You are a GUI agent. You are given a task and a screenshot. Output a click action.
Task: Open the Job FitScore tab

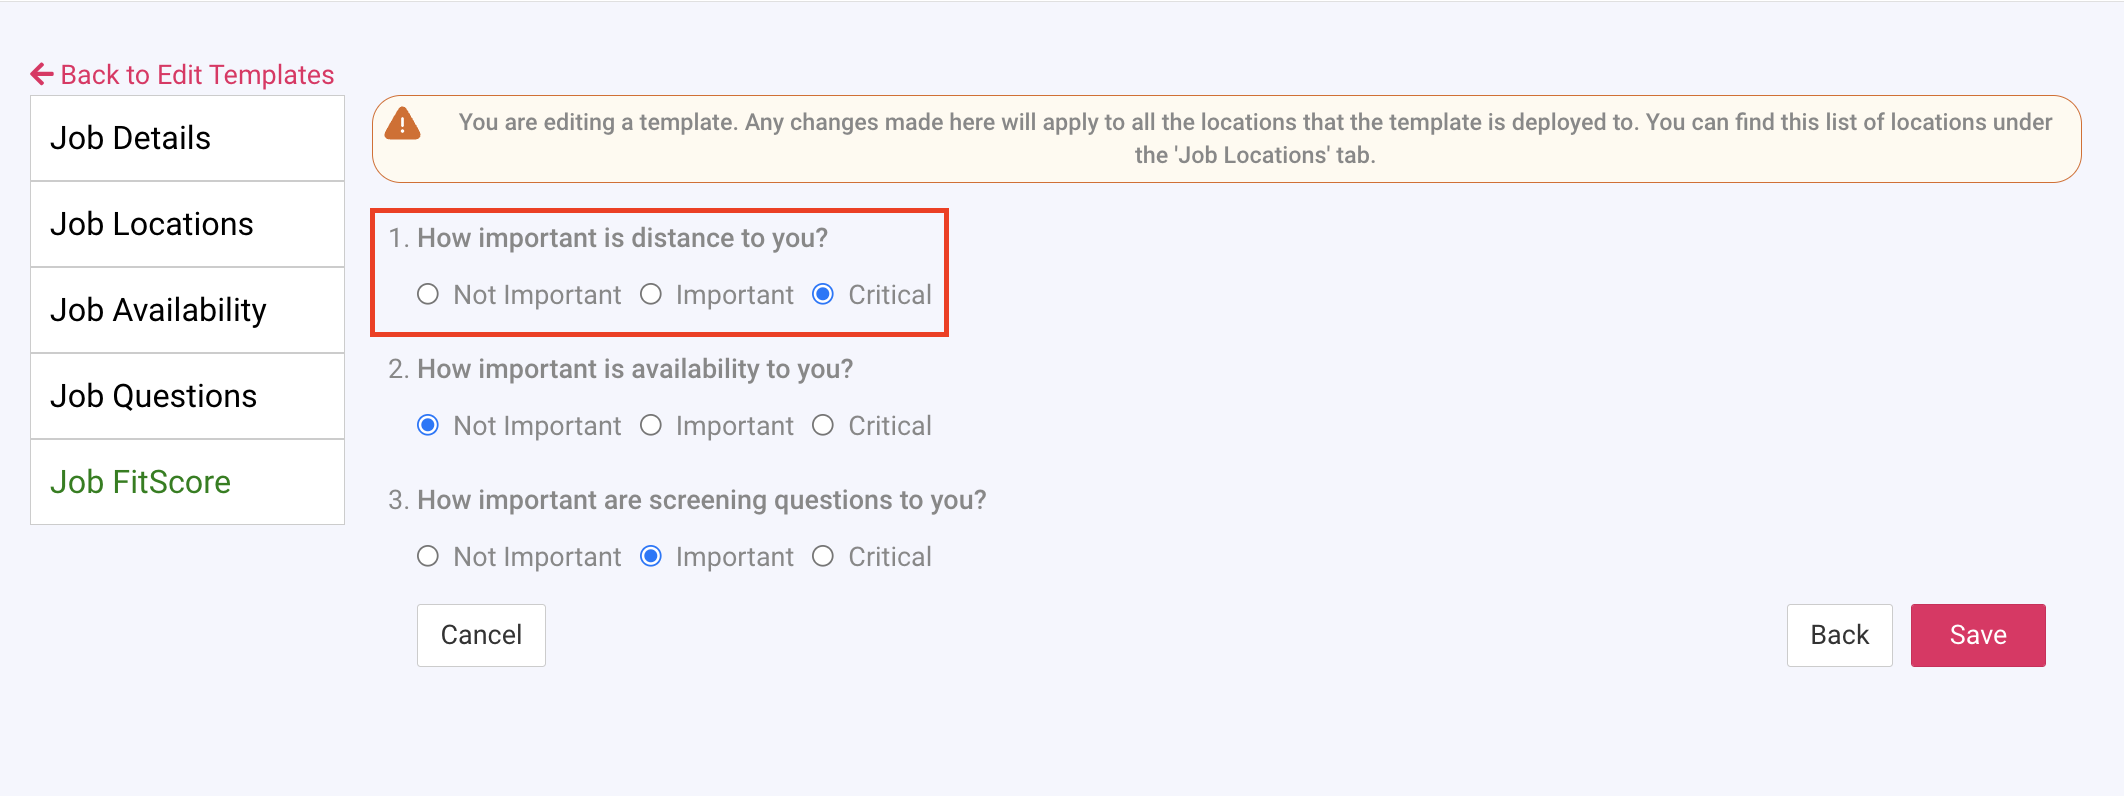188,482
